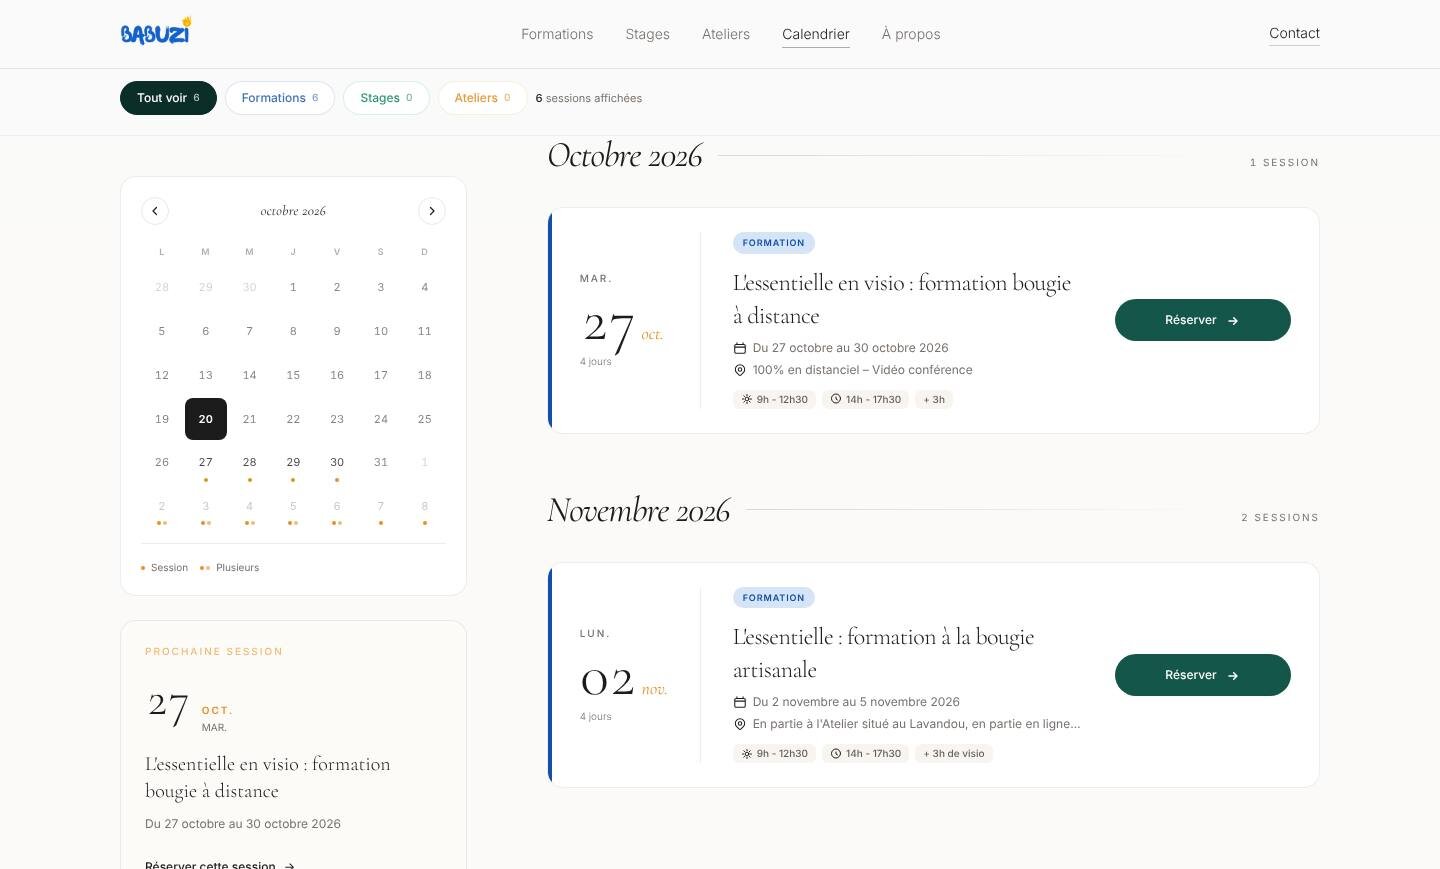1440x869 pixels.
Task: Click the FORMATION badge in November card
Action: (x=774, y=598)
